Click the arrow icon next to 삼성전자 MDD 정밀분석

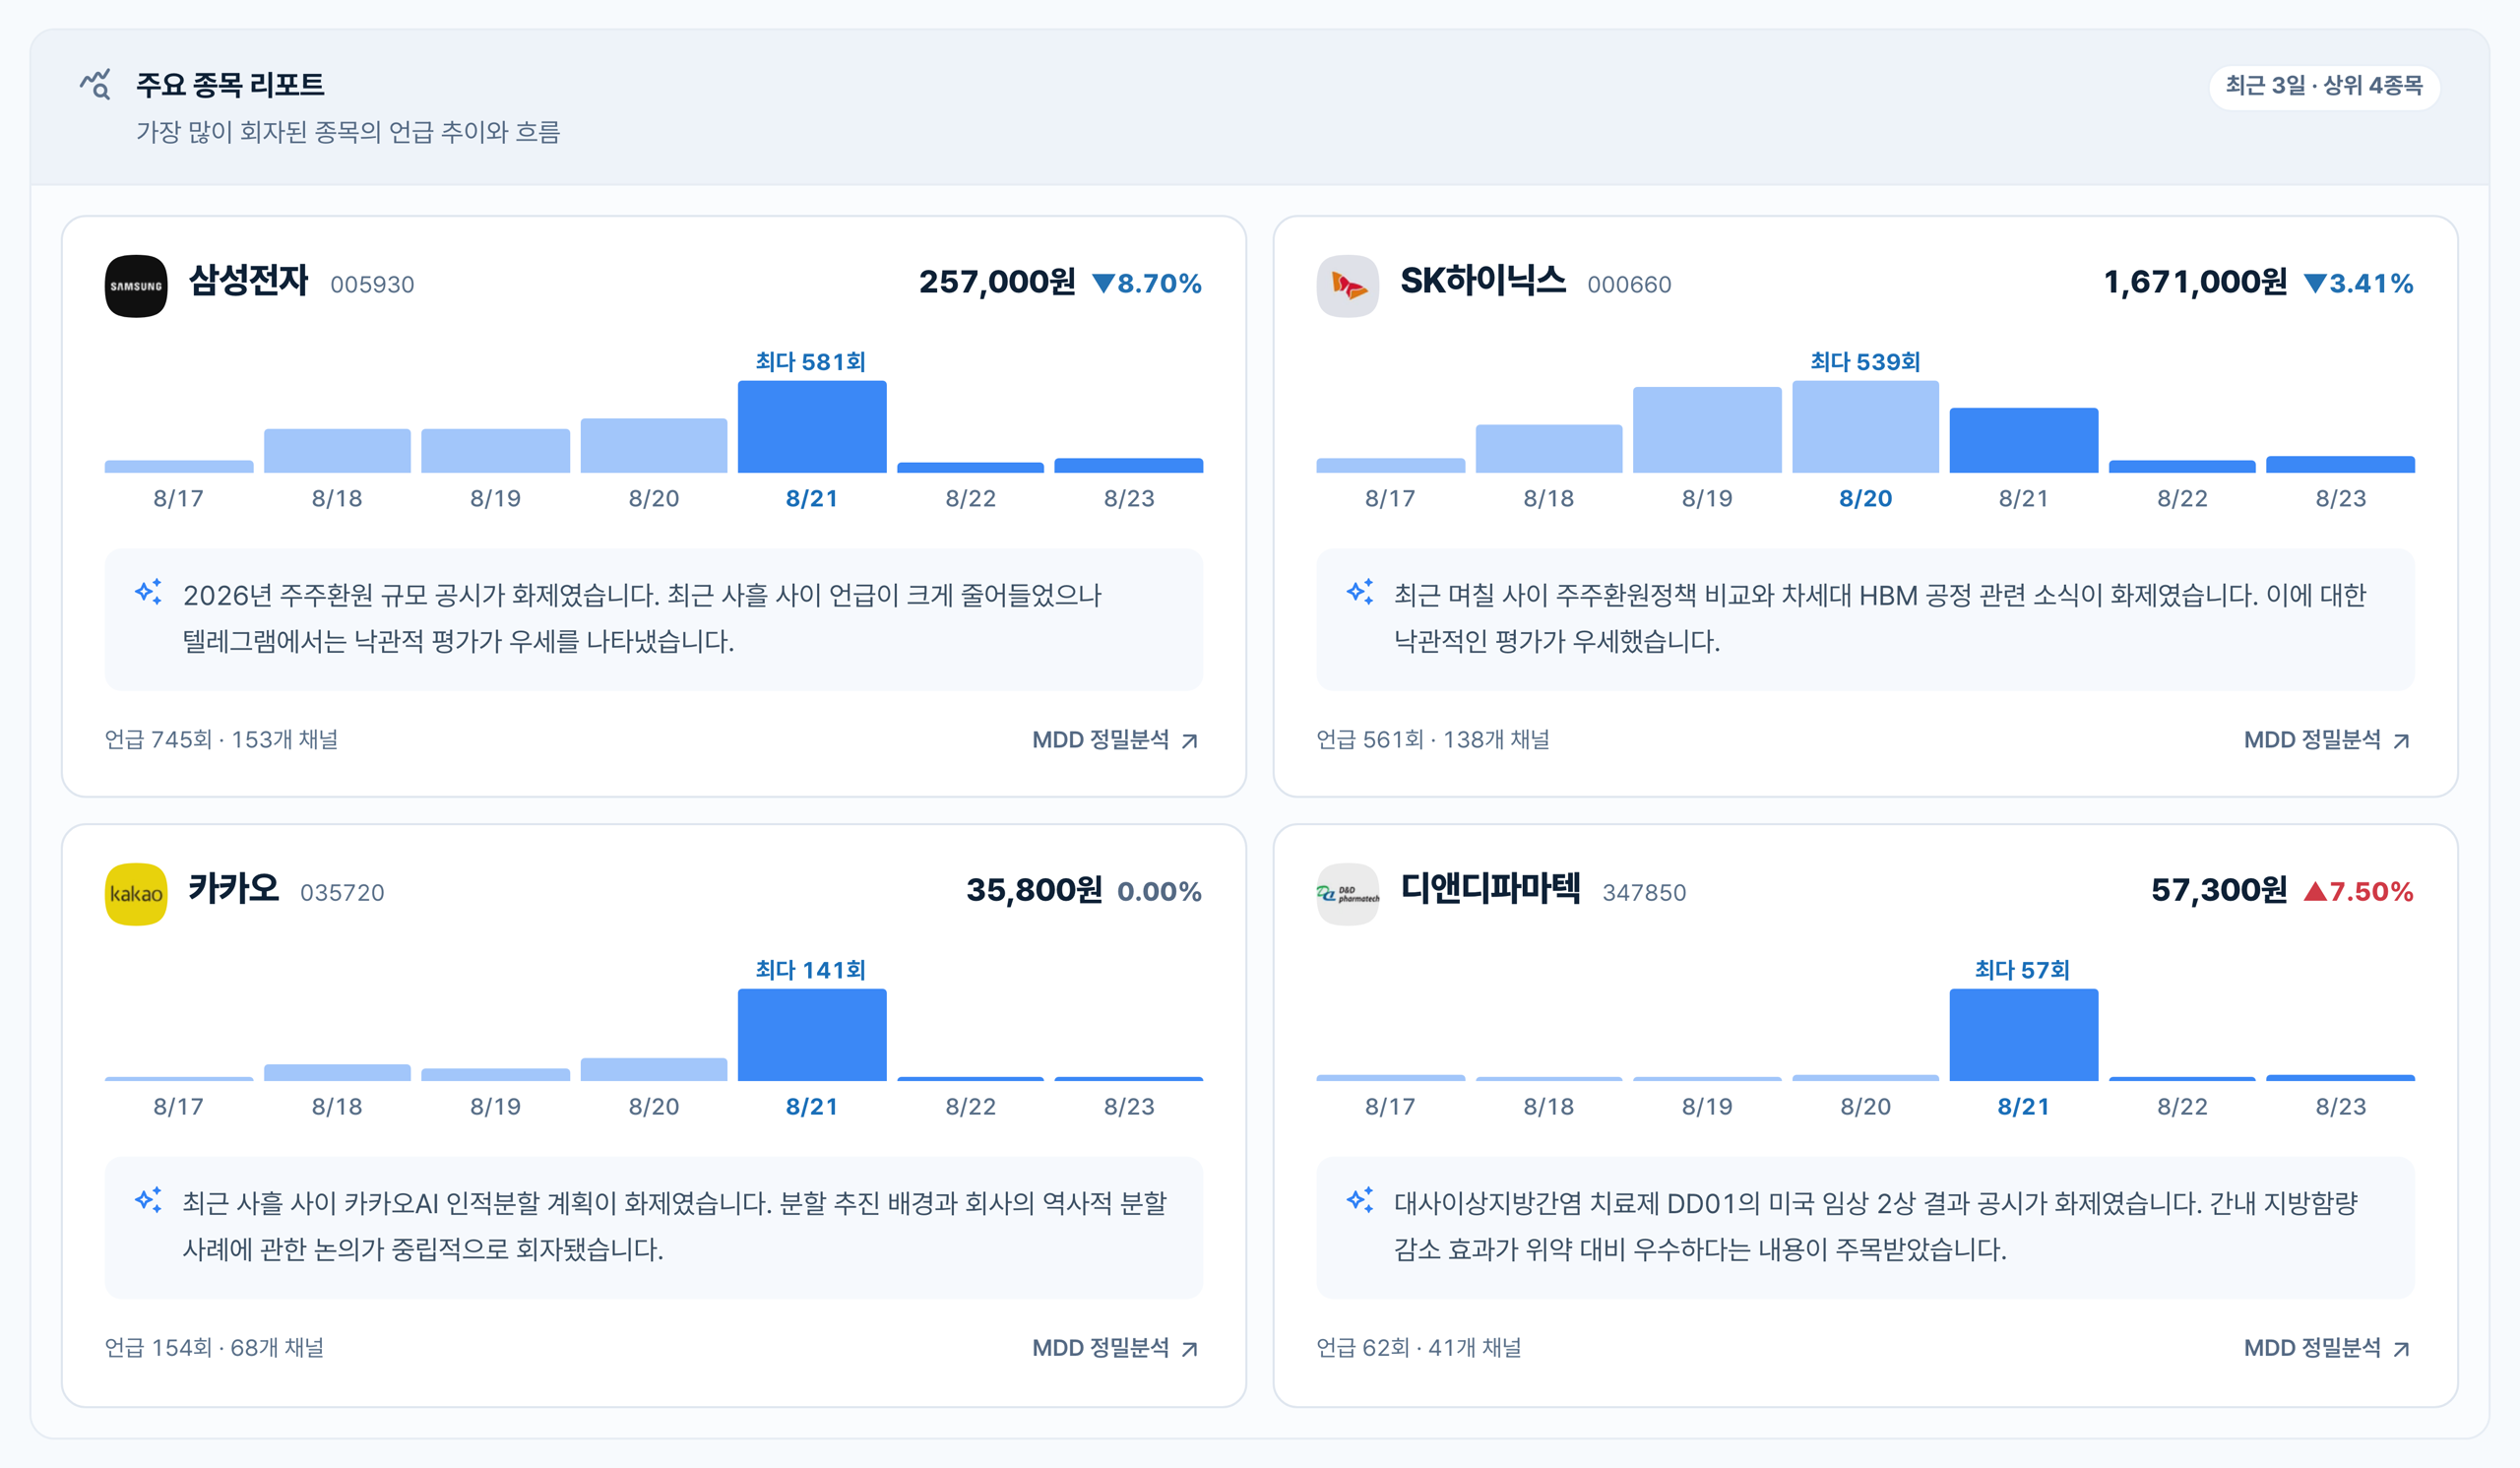1190,741
